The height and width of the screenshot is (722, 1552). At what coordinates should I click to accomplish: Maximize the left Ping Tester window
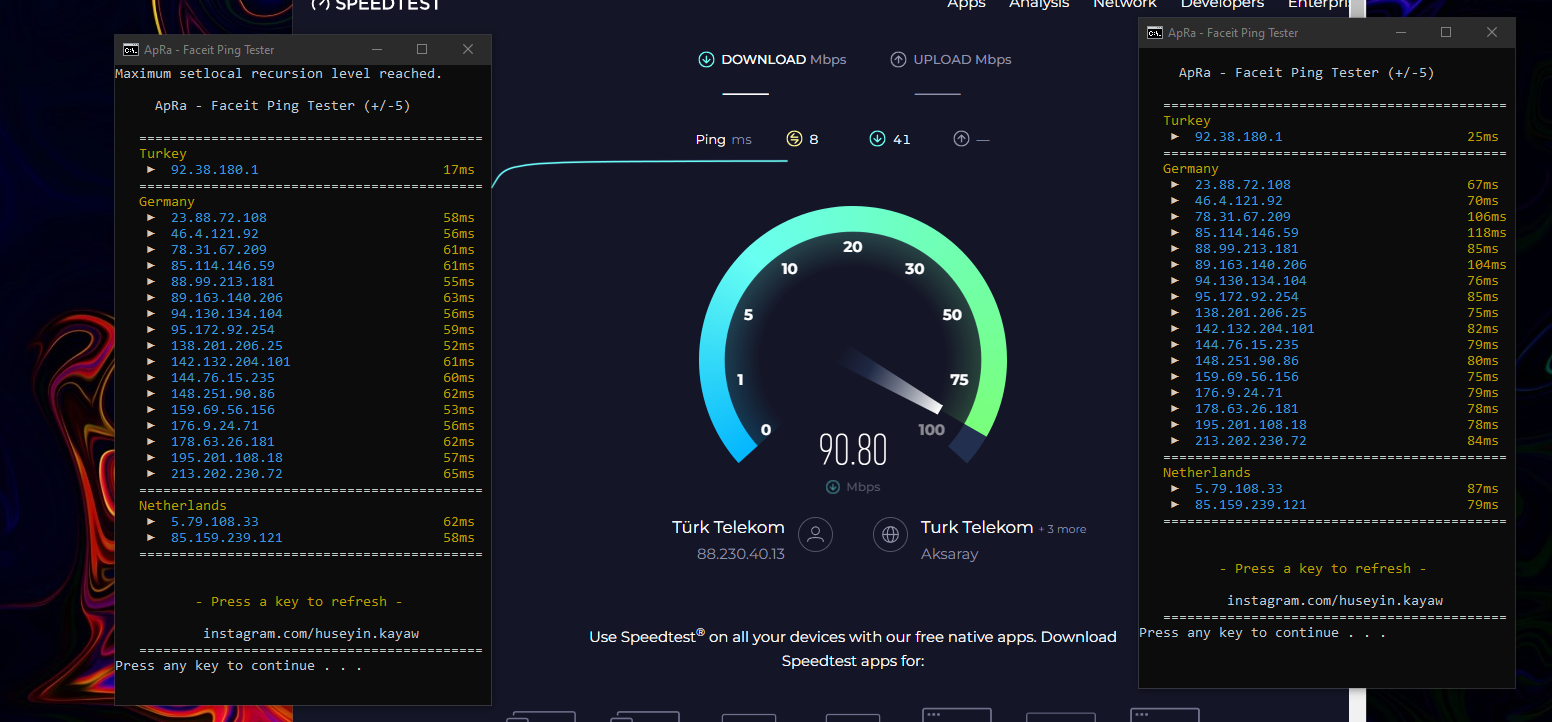[x=422, y=50]
